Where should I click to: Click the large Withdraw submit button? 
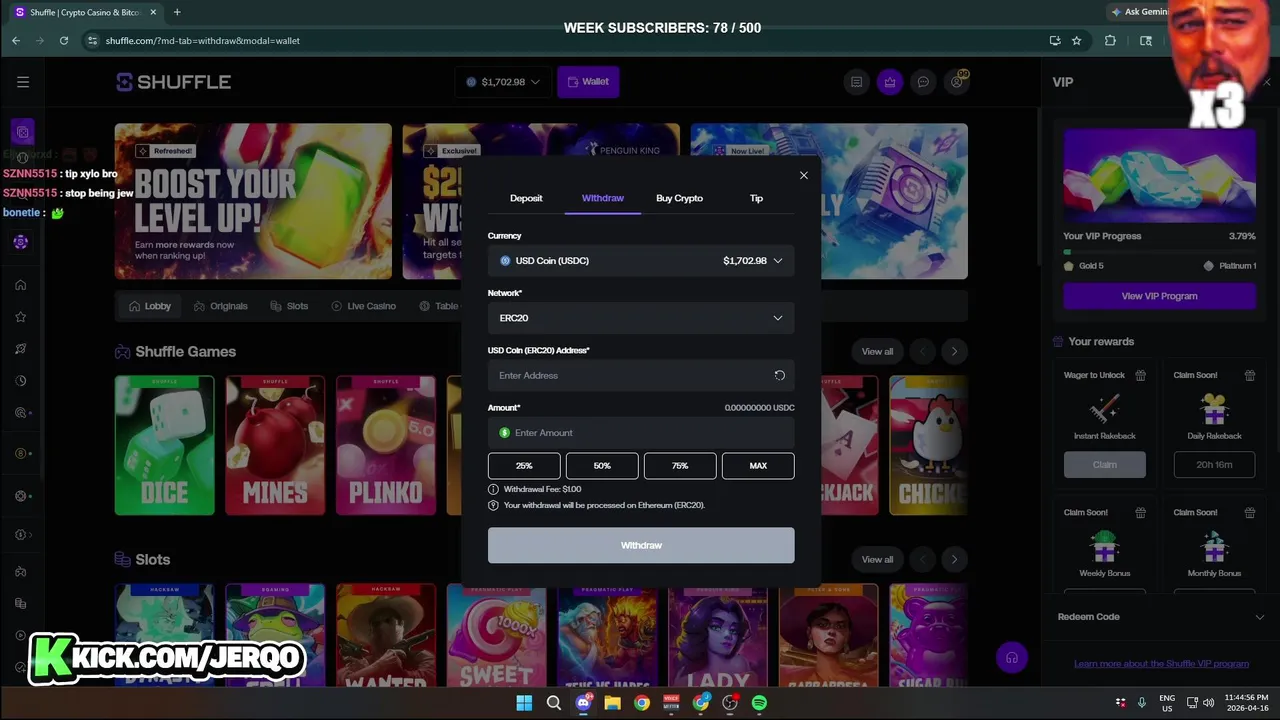point(641,545)
